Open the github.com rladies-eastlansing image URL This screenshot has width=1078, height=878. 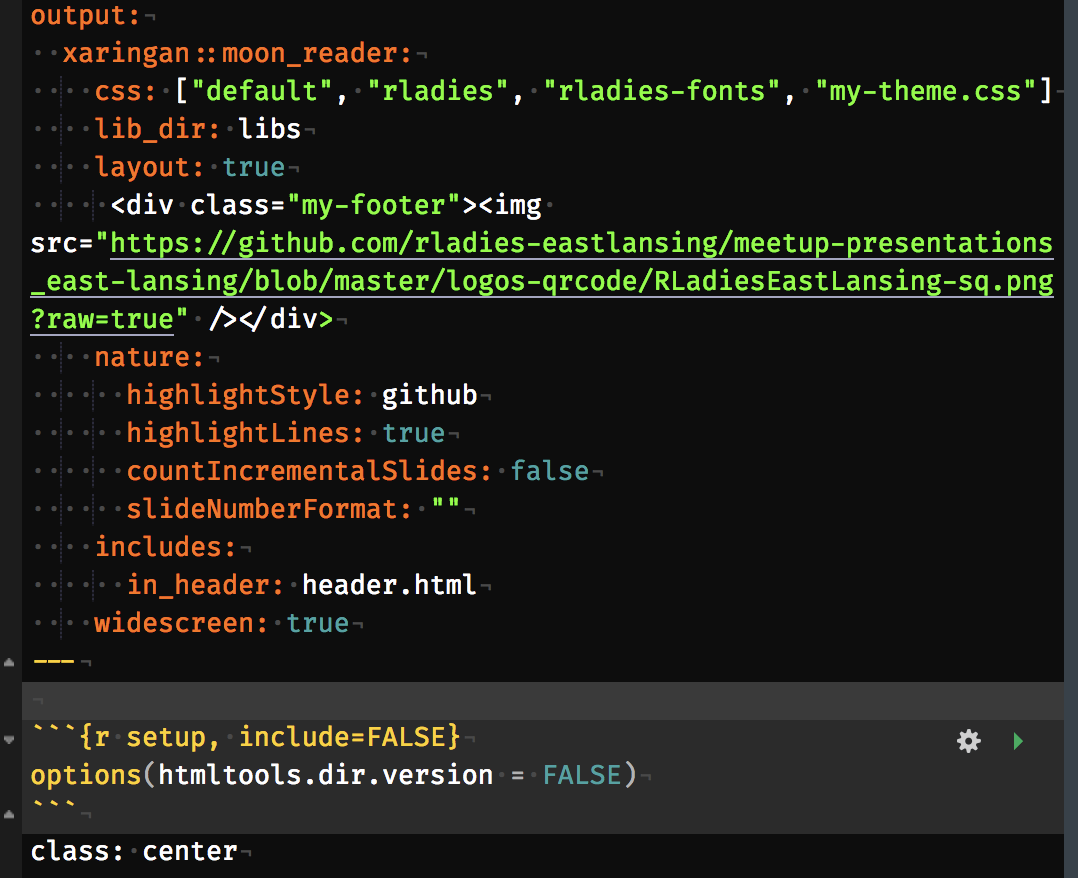[542, 281]
